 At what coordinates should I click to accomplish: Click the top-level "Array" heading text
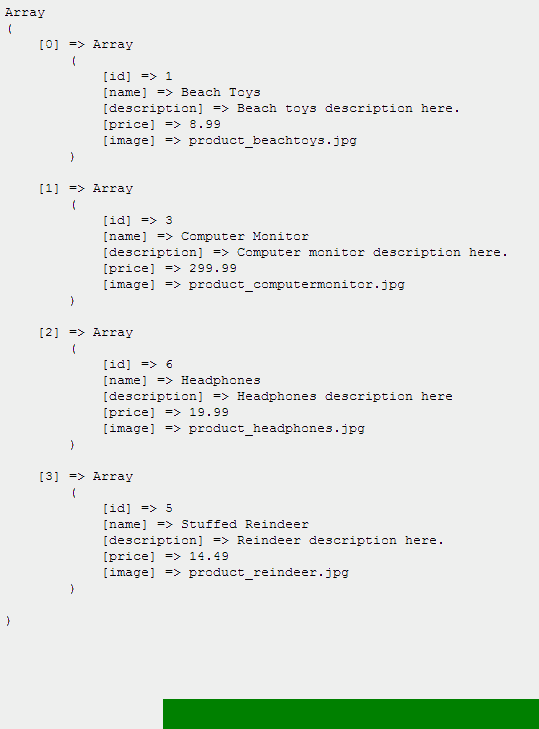pos(25,13)
